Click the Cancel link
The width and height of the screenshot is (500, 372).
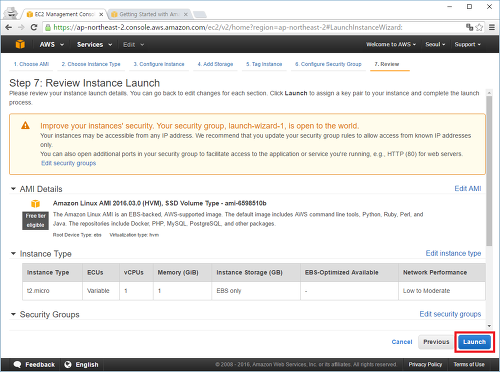click(x=402, y=342)
